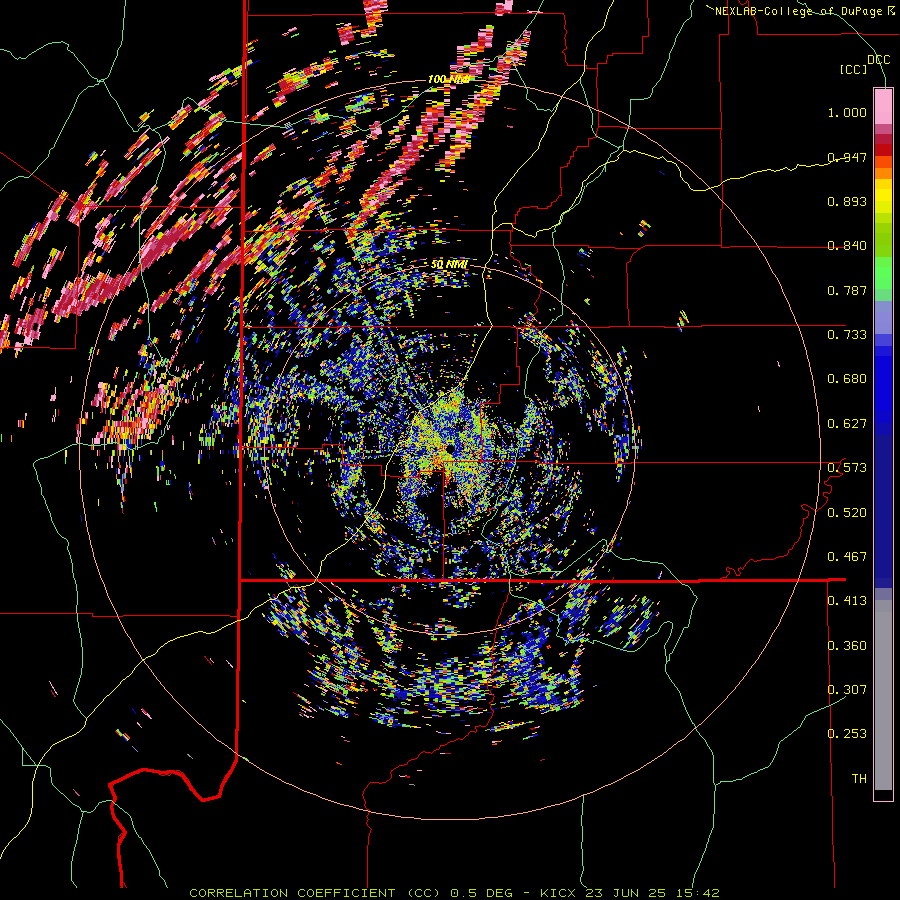This screenshot has height=900, width=900.
Task: Select the 0.893 scale value
Action: 847,201
